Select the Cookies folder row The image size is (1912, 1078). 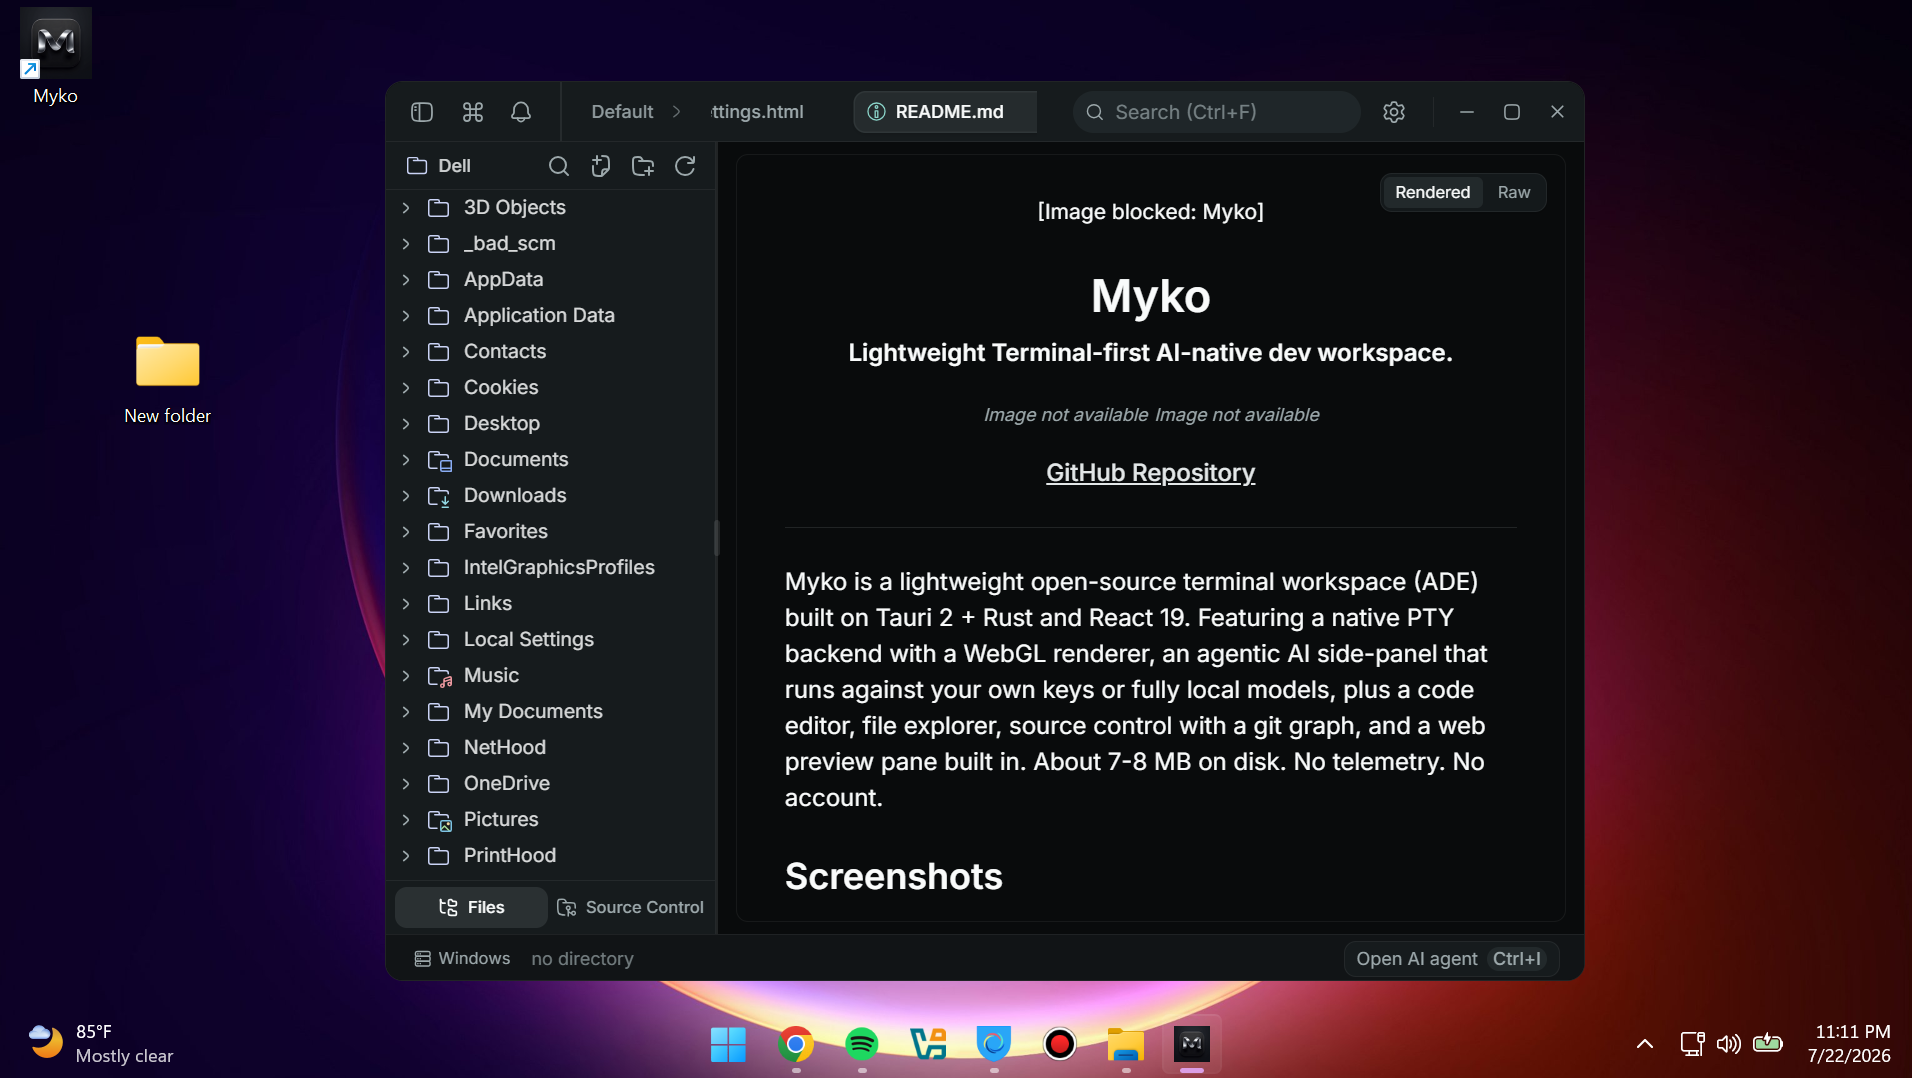[551, 388]
